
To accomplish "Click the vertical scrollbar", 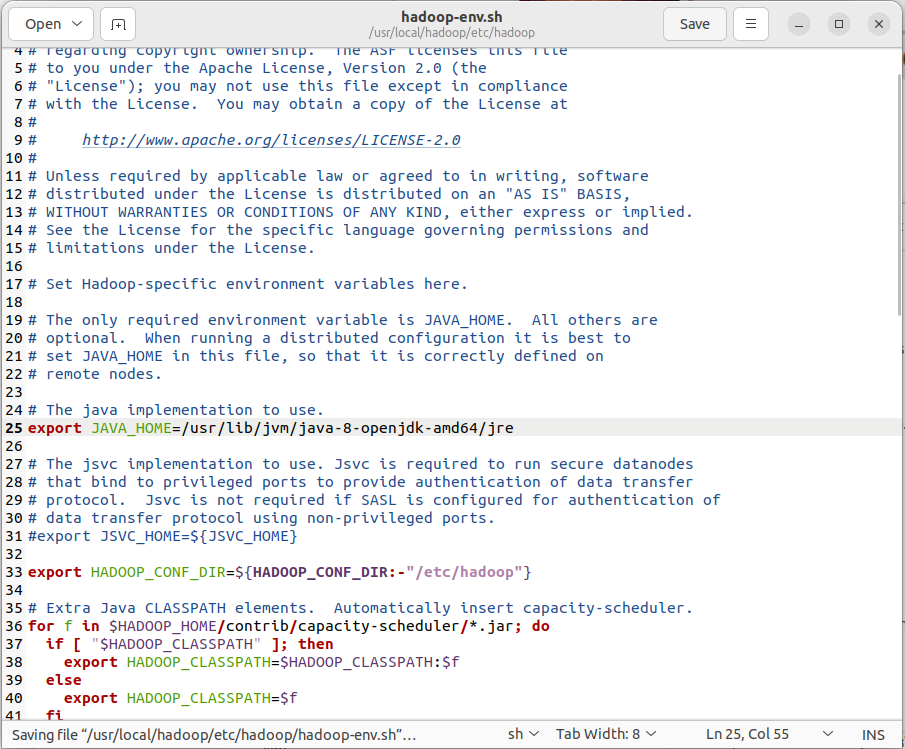I will click(x=900, y=196).
